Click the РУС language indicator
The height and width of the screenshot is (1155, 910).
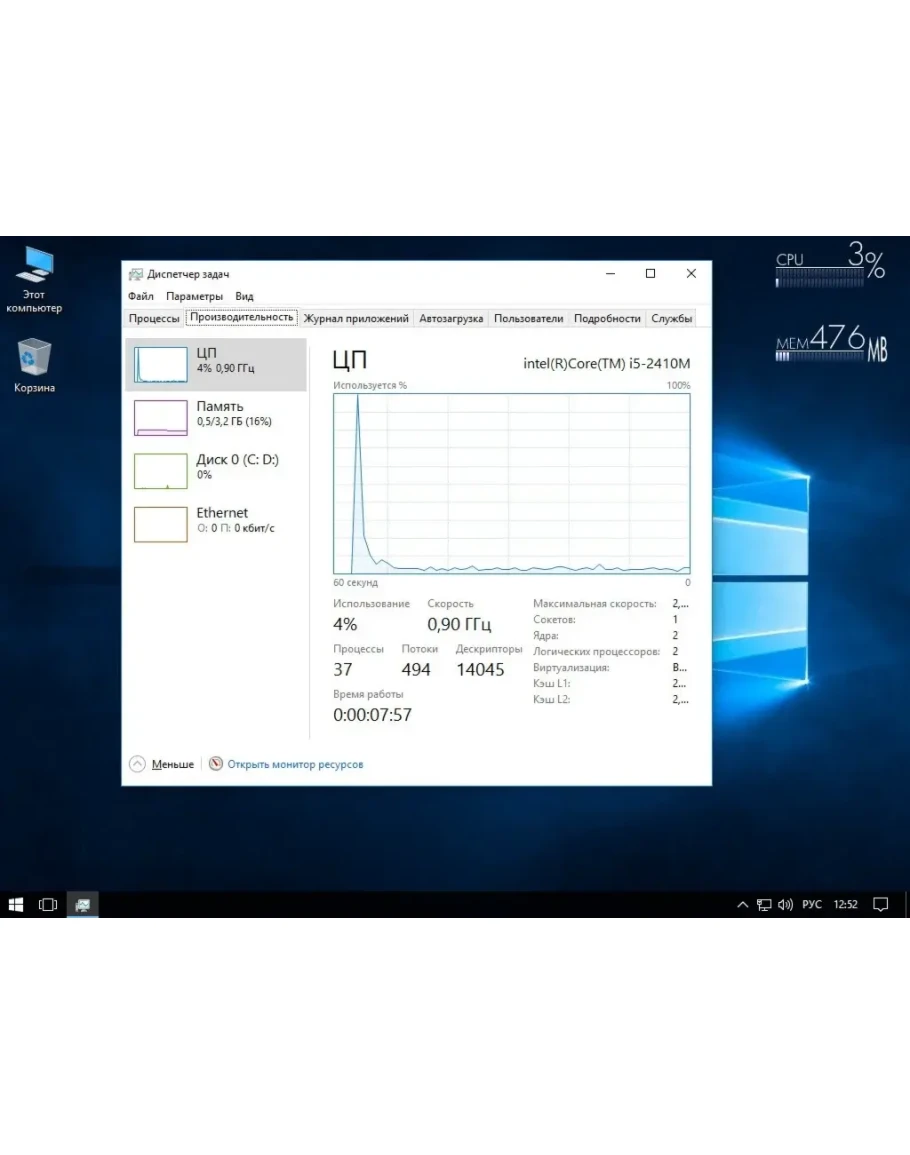click(812, 904)
